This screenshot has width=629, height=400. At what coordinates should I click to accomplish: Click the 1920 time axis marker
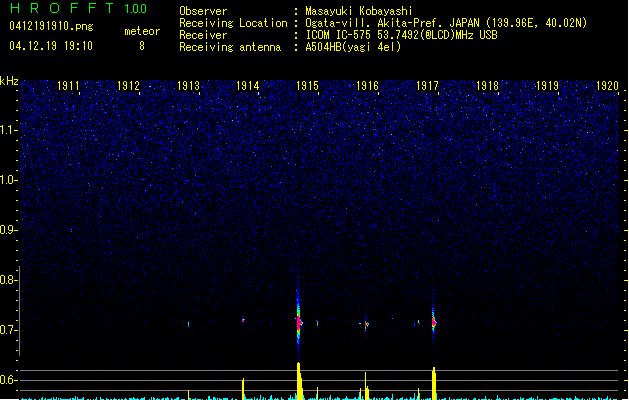pyautogui.click(x=607, y=86)
